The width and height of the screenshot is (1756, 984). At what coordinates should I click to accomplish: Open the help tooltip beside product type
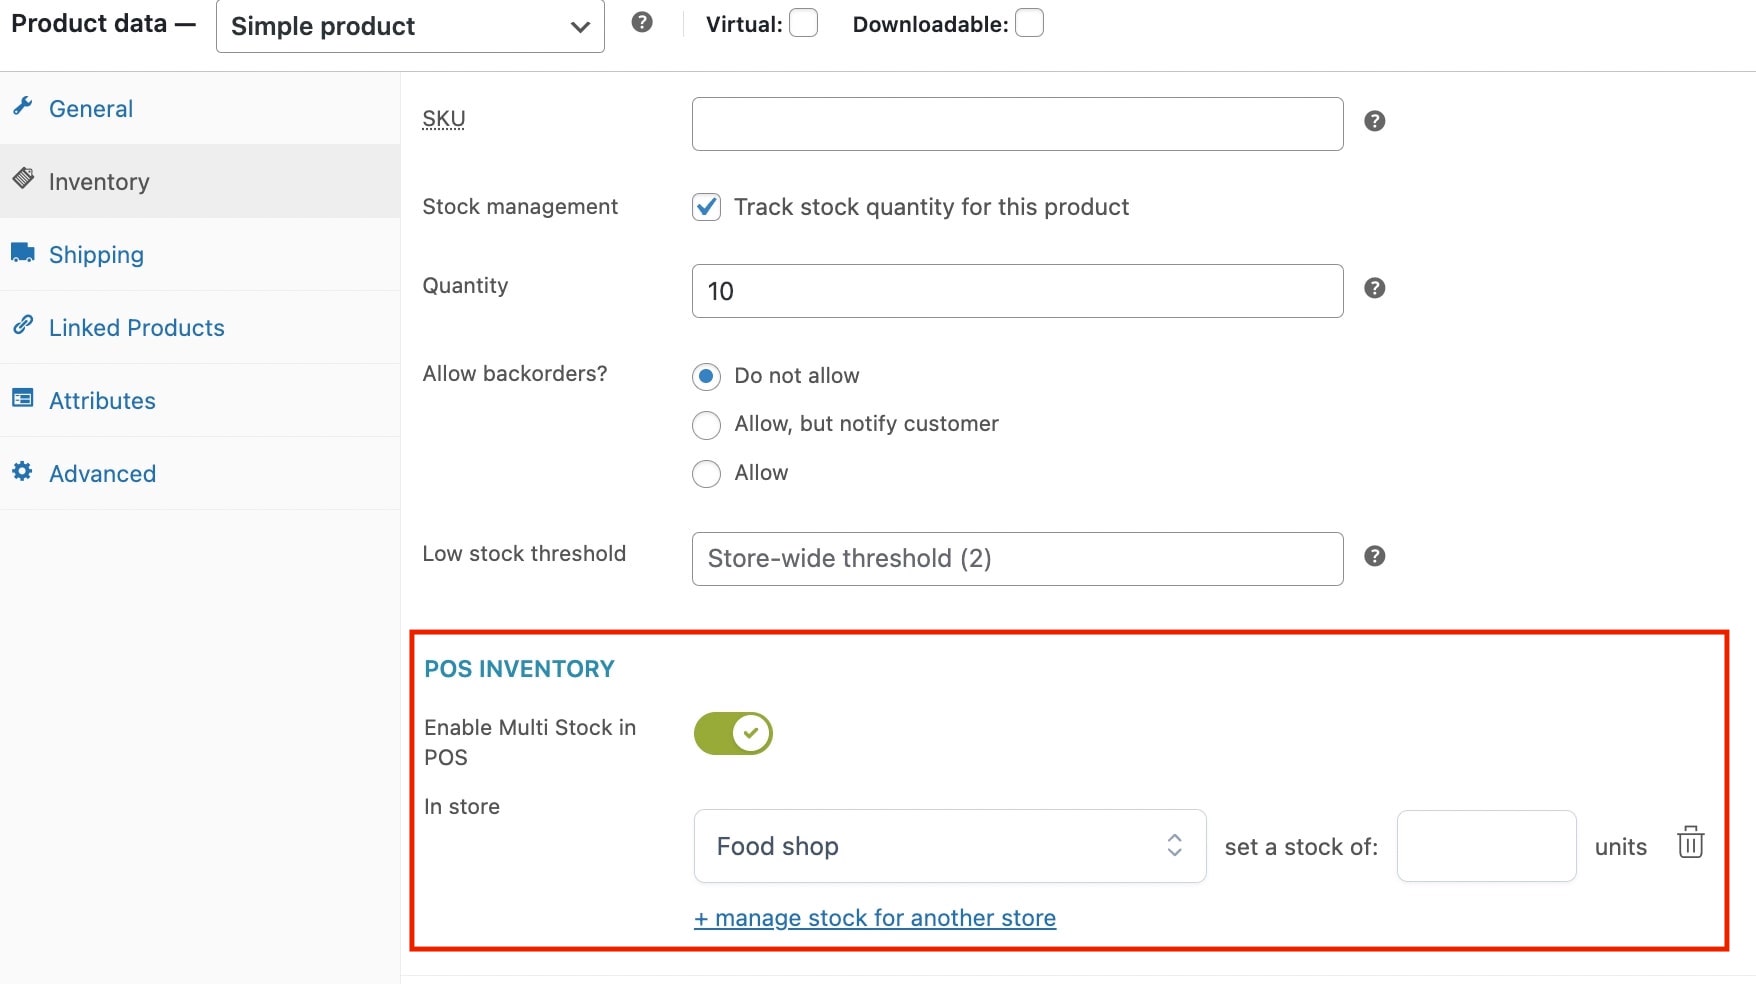[x=642, y=22]
